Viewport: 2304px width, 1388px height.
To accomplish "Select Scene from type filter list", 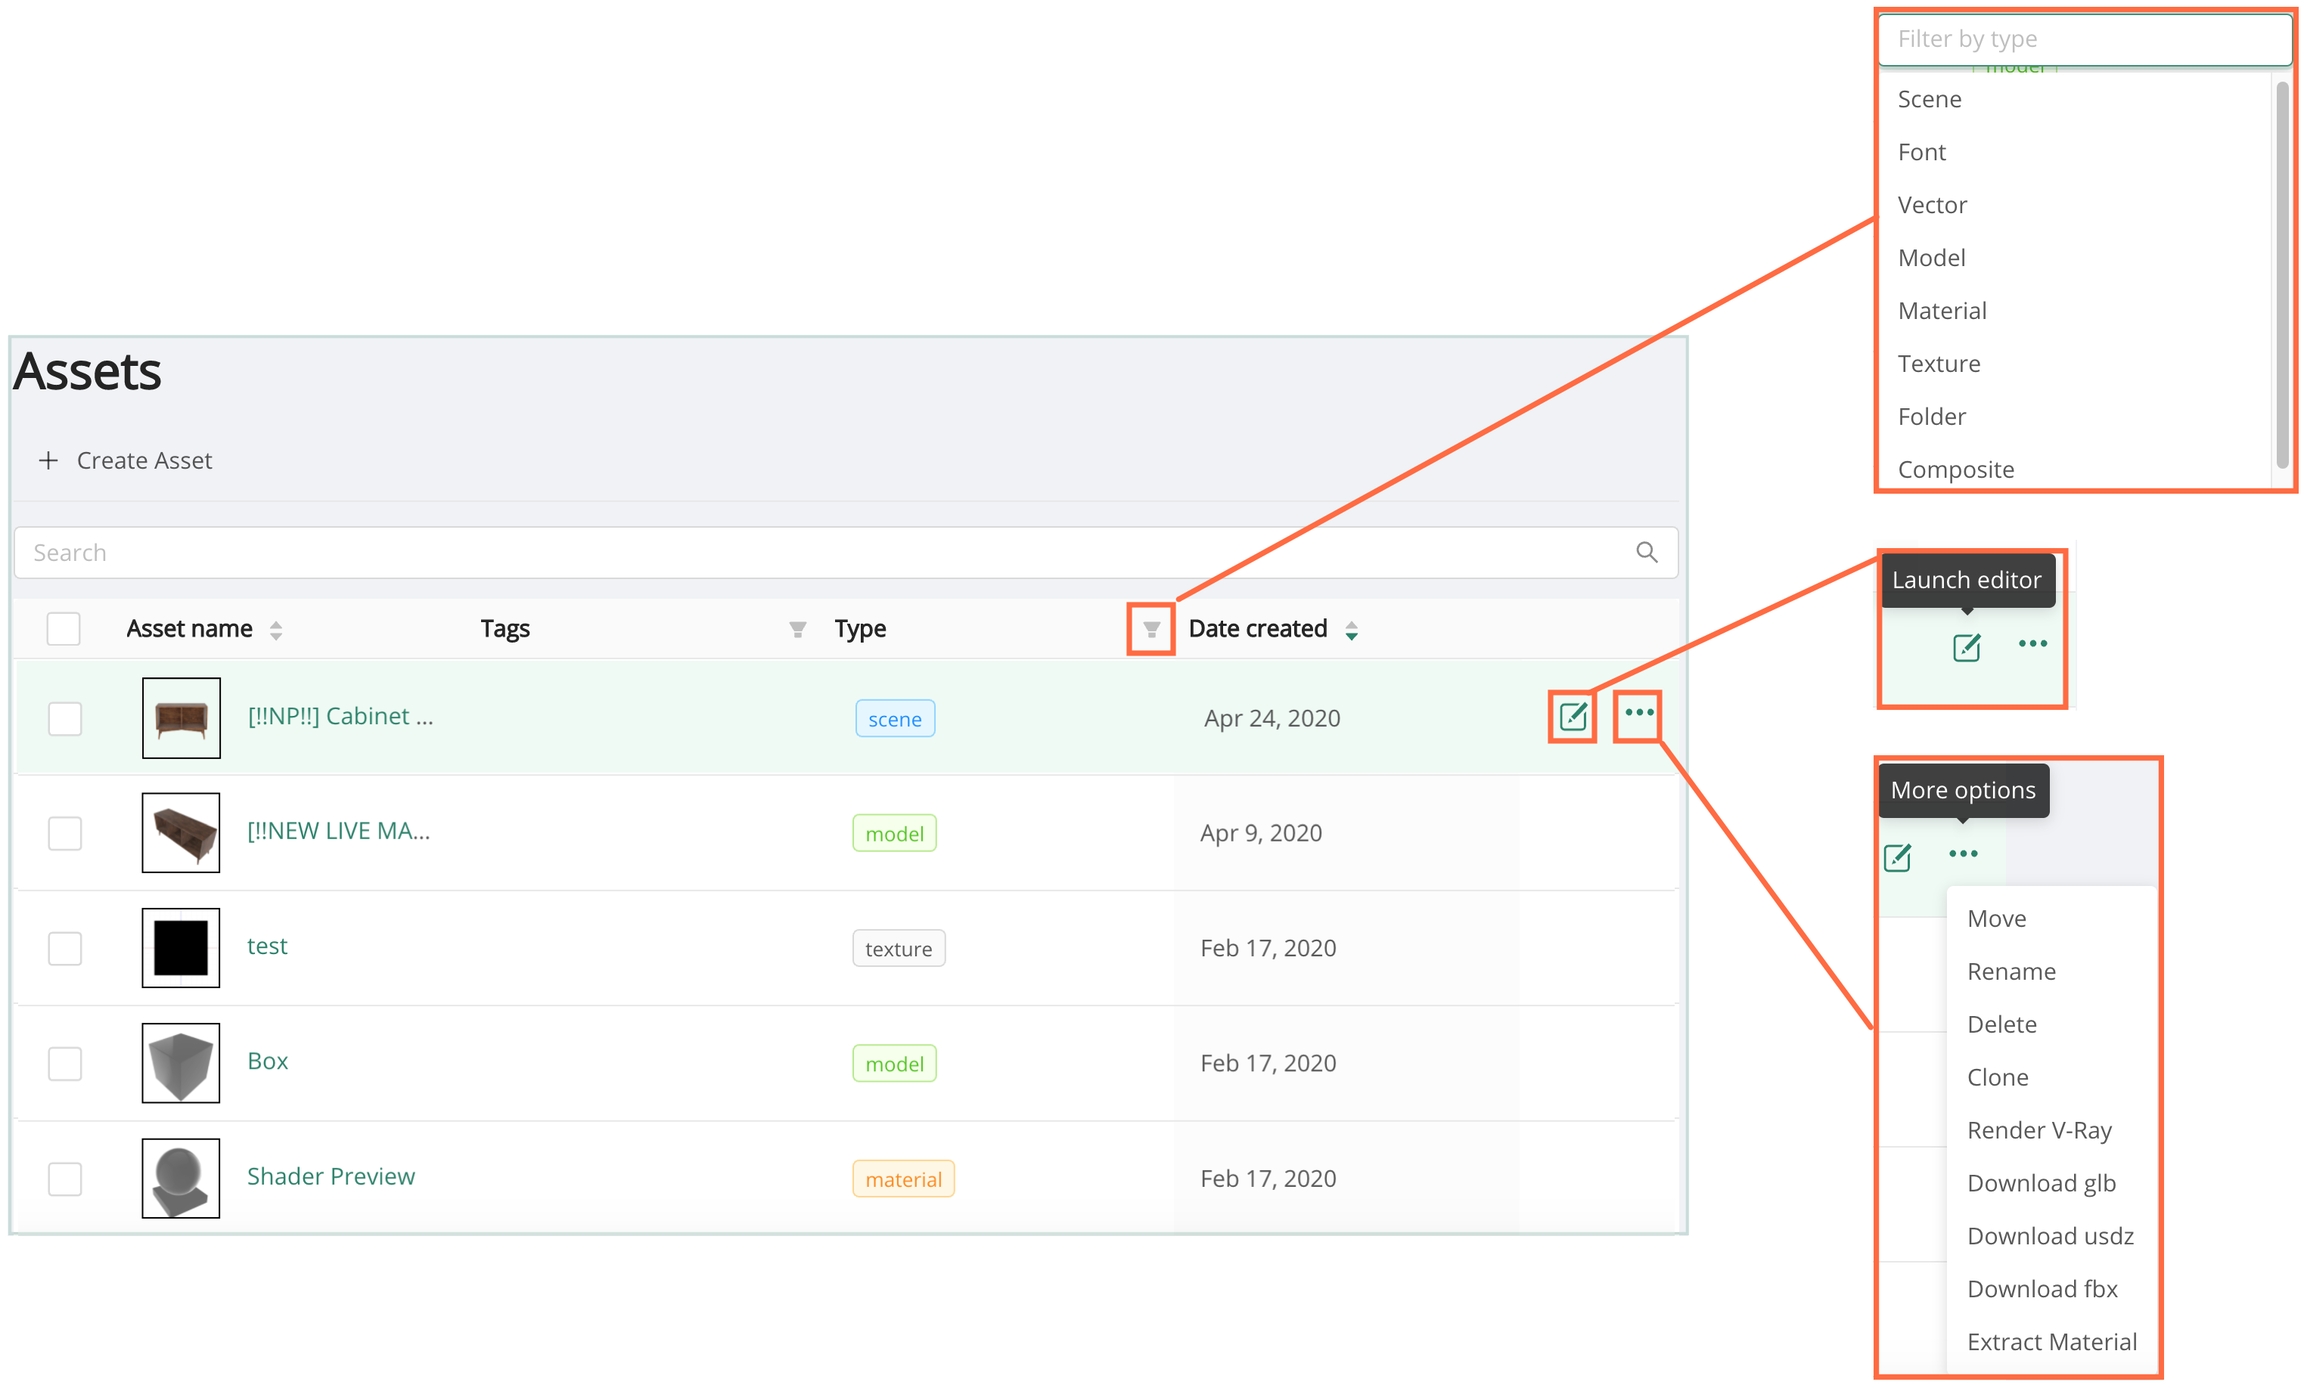I will pyautogui.click(x=1929, y=99).
